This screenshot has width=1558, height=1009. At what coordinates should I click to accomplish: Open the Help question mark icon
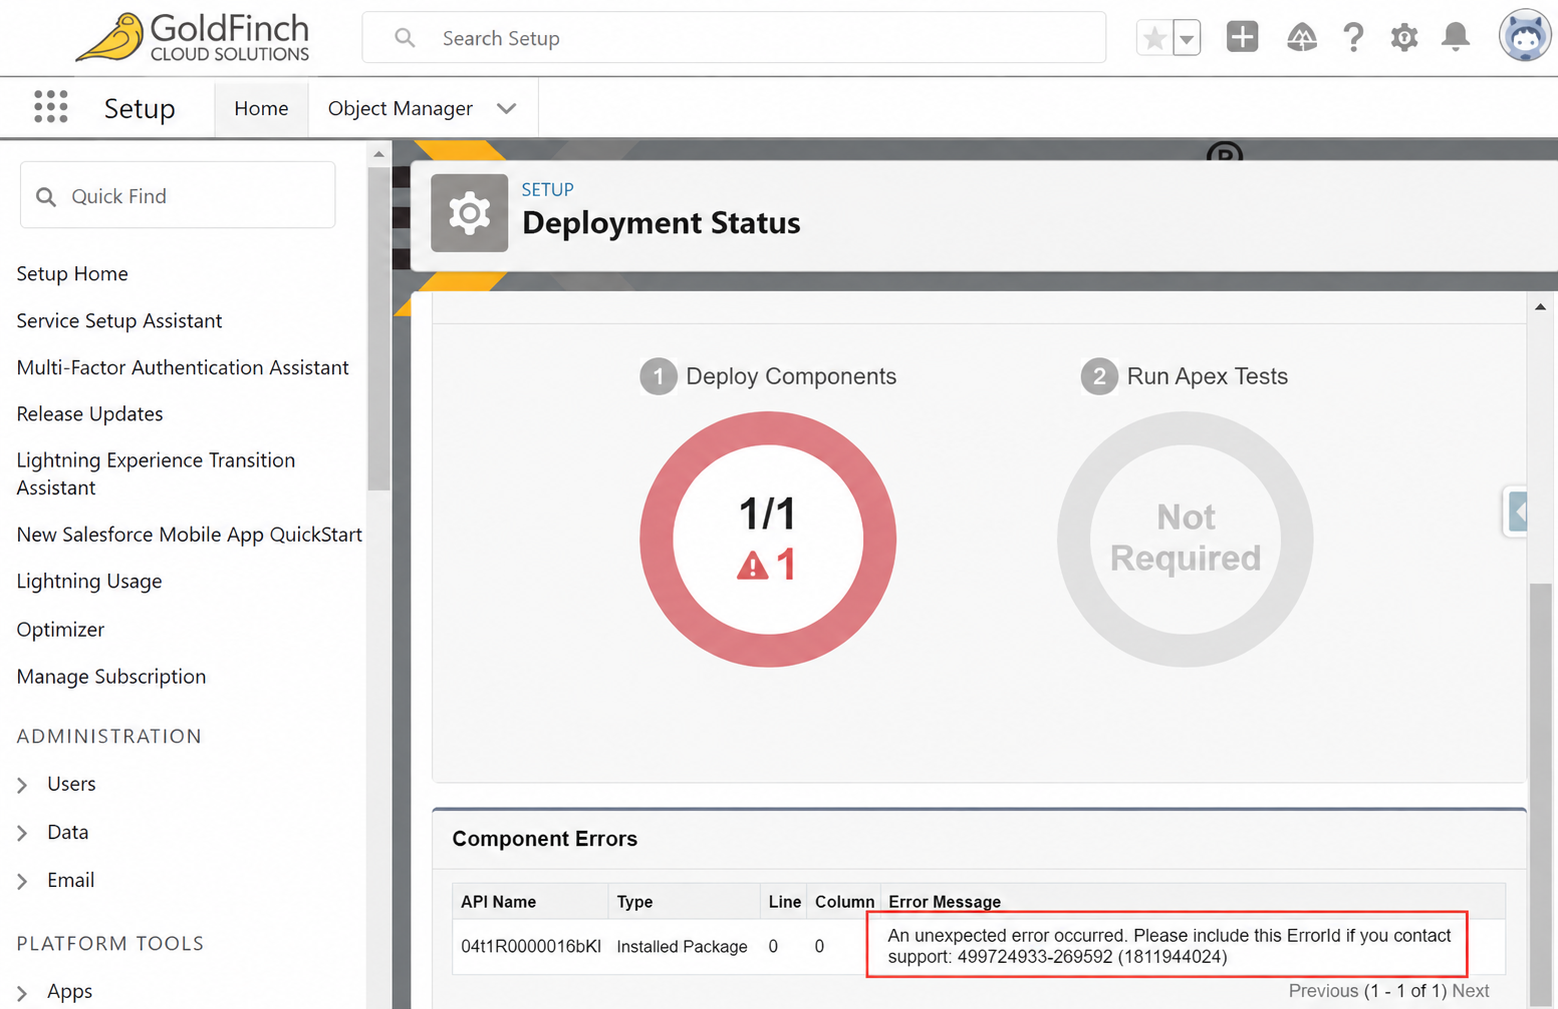pos(1353,38)
